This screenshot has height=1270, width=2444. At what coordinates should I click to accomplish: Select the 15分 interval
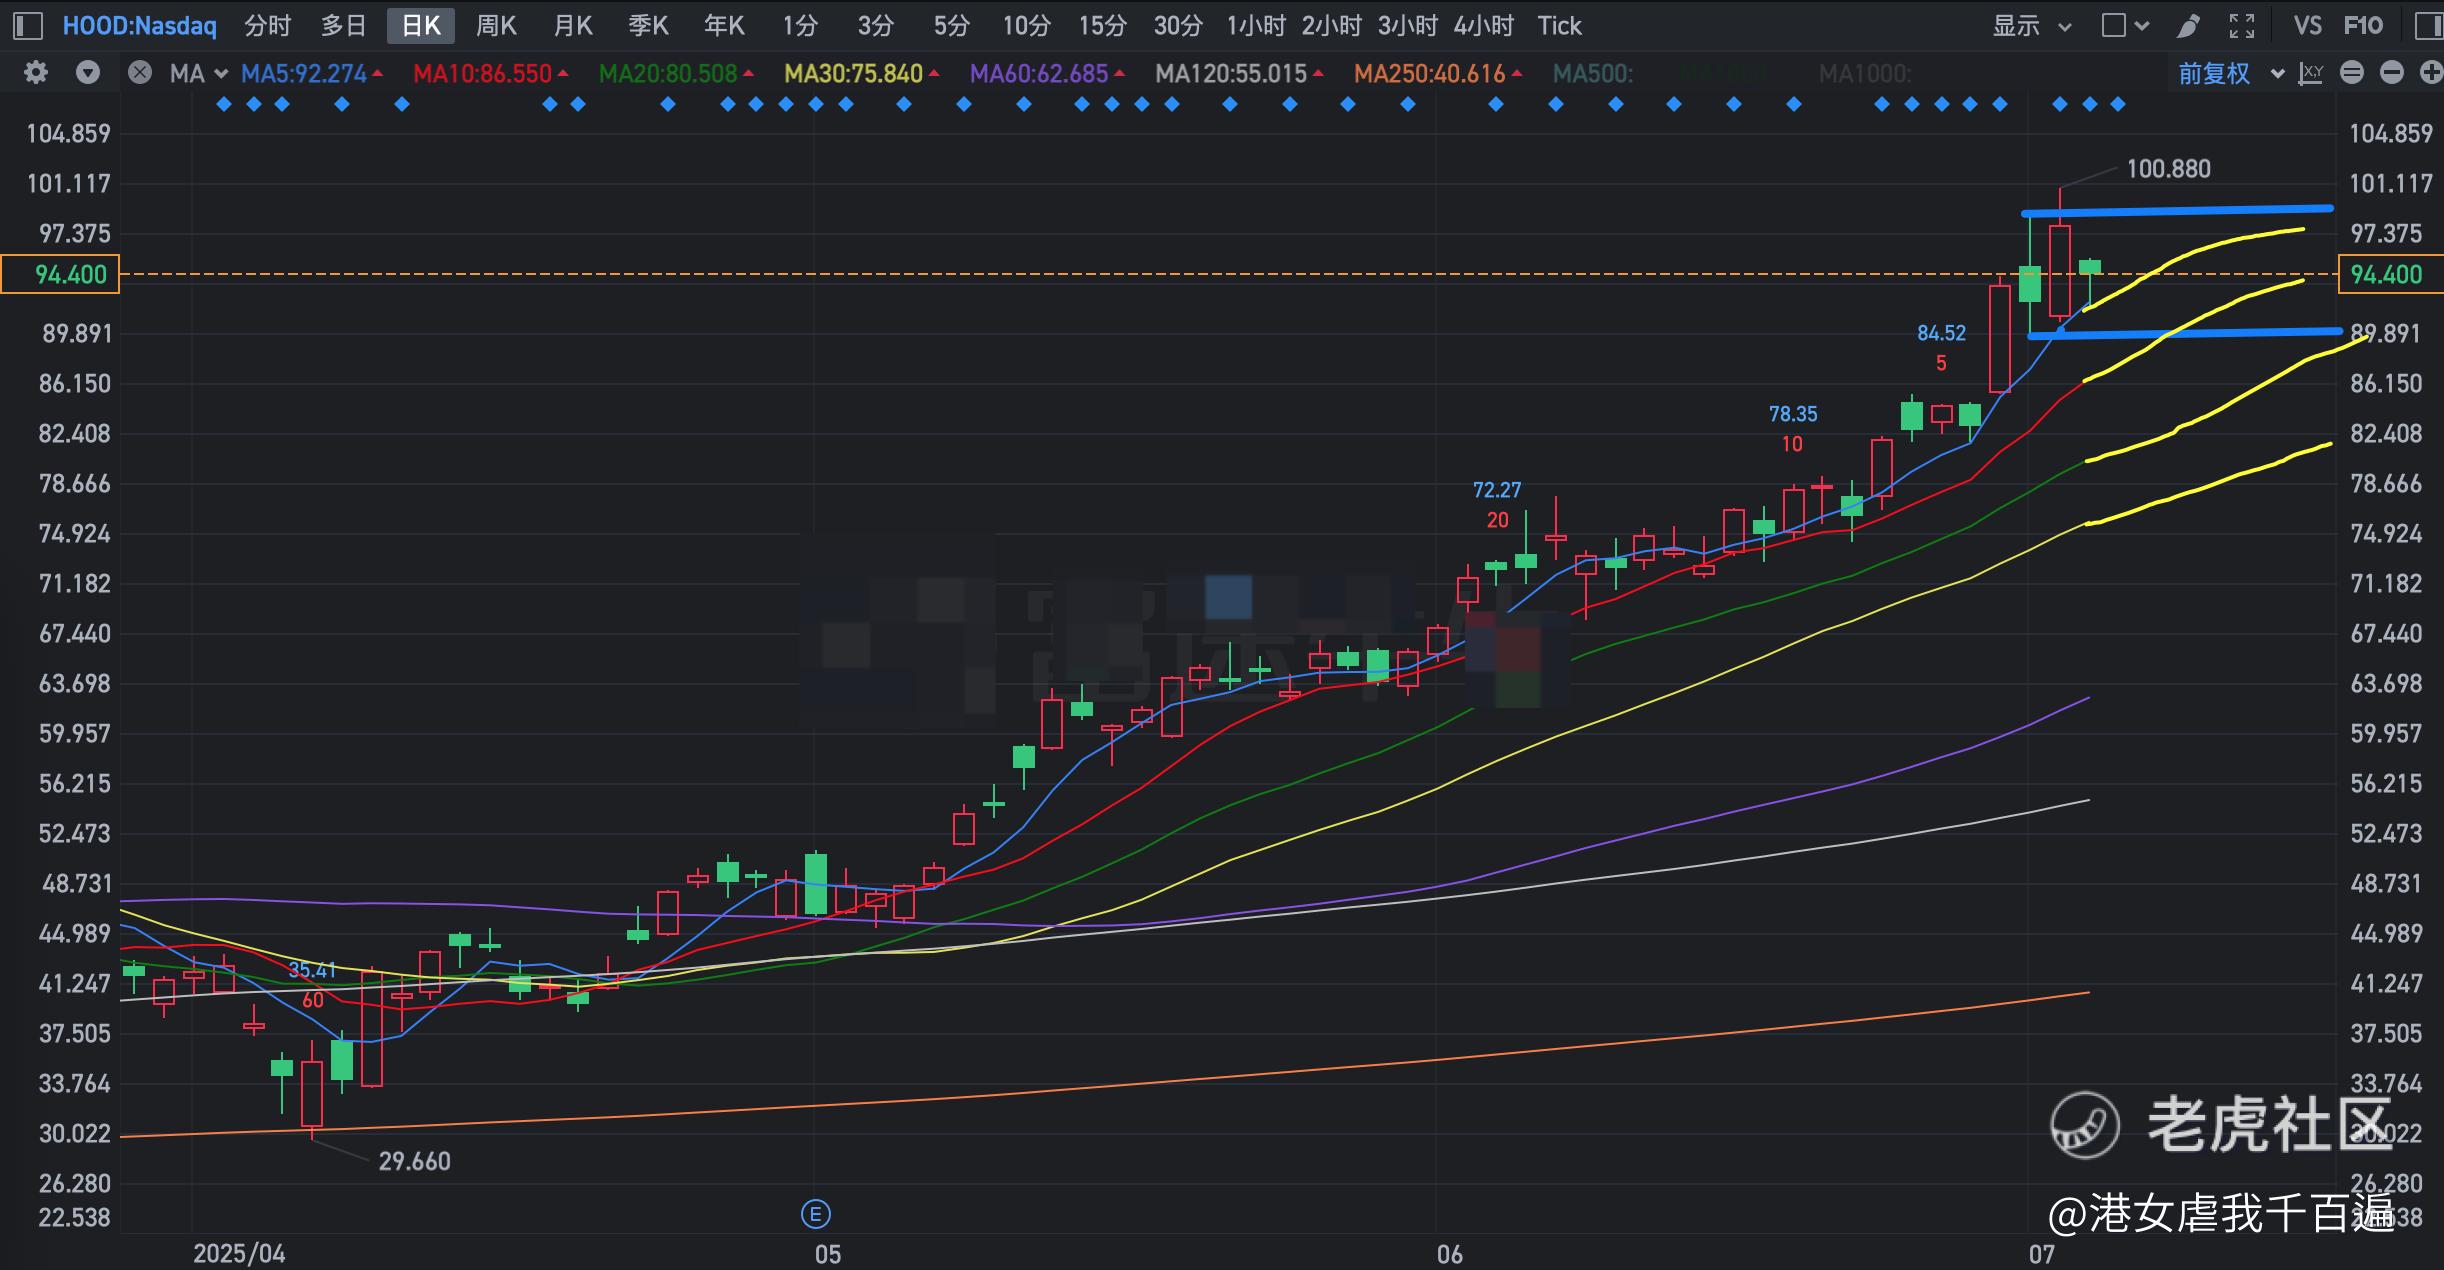coord(1103,26)
